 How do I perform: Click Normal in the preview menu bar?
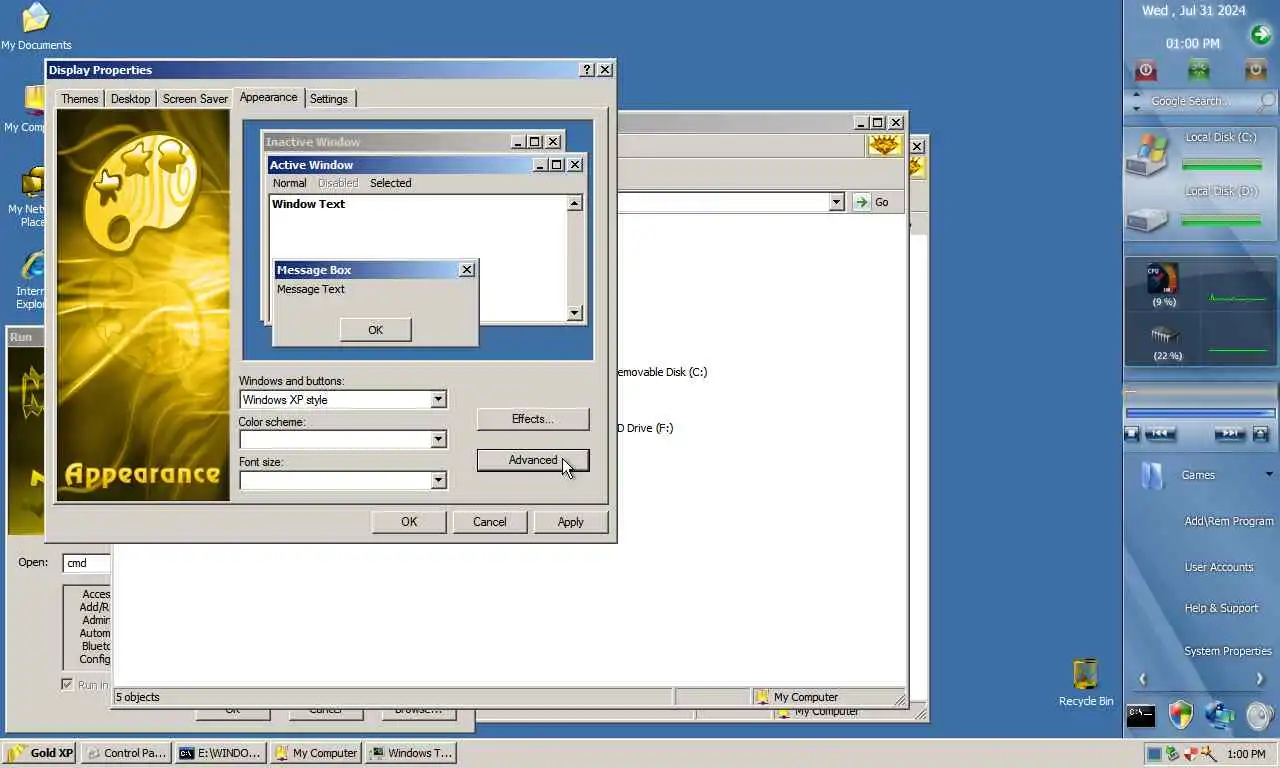coord(289,183)
